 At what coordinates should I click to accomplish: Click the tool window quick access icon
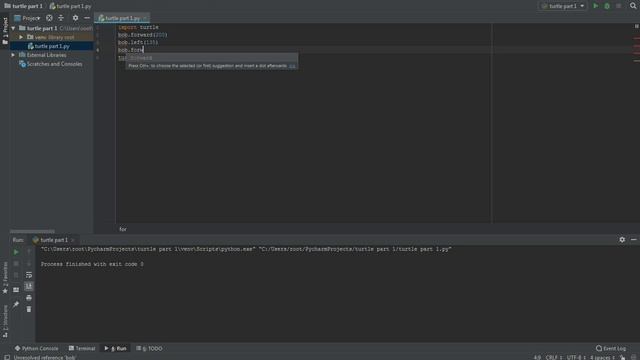(x=7, y=357)
